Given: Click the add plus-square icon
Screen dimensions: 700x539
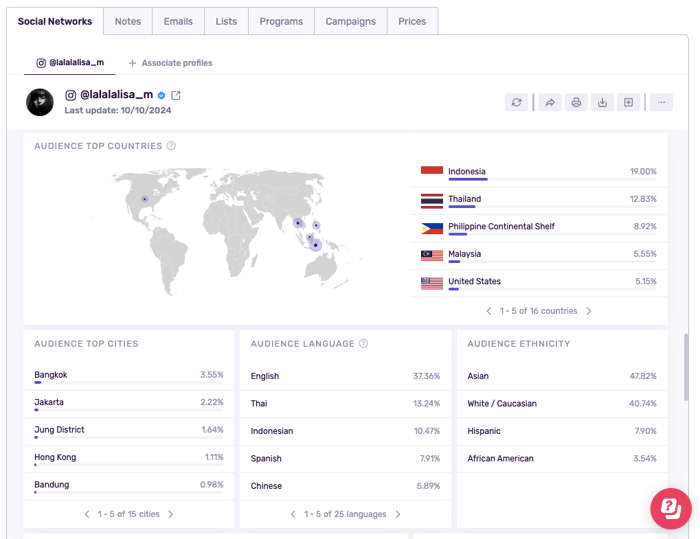Looking at the screenshot, I should click(628, 102).
